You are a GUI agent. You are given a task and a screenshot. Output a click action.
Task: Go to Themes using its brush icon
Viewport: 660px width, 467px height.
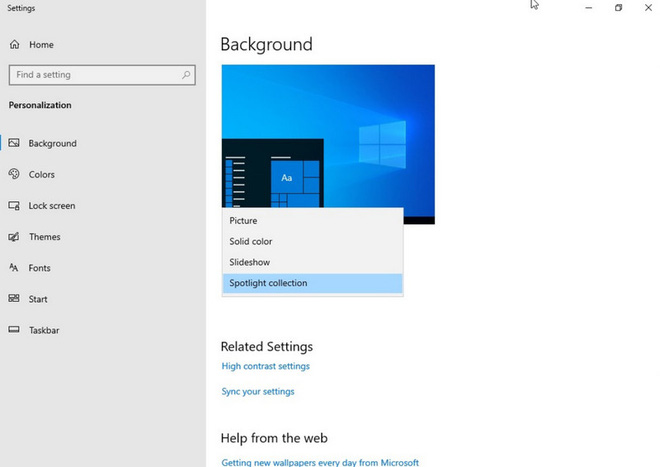pos(14,237)
